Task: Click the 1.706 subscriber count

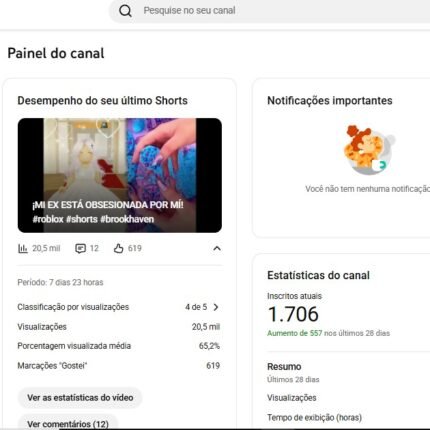Action: (x=293, y=314)
